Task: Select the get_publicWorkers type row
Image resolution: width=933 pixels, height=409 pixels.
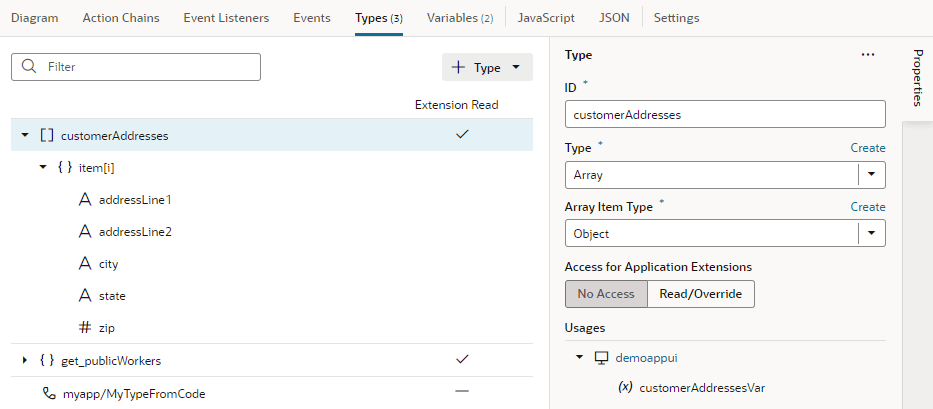Action: pyautogui.click(x=272, y=360)
